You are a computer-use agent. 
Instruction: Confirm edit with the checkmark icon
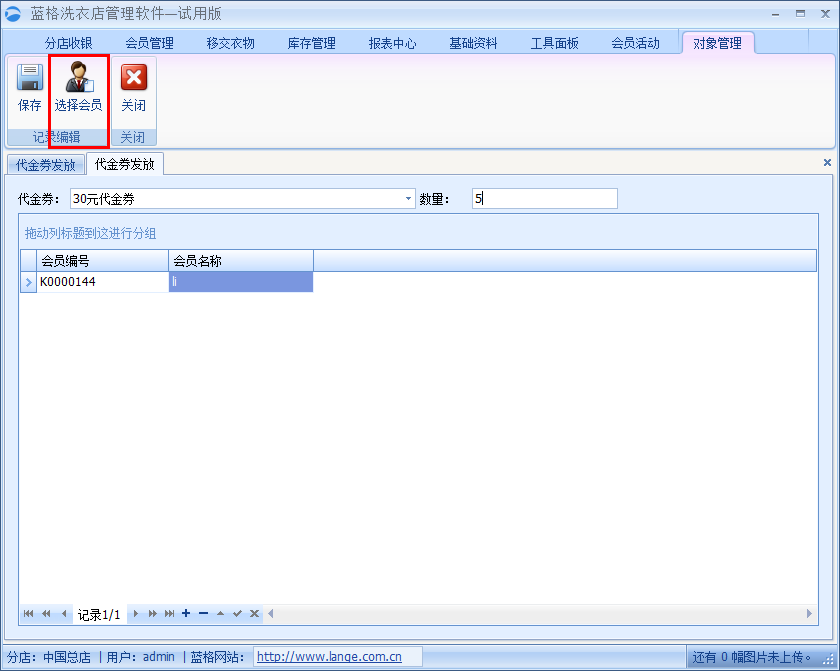click(x=237, y=614)
